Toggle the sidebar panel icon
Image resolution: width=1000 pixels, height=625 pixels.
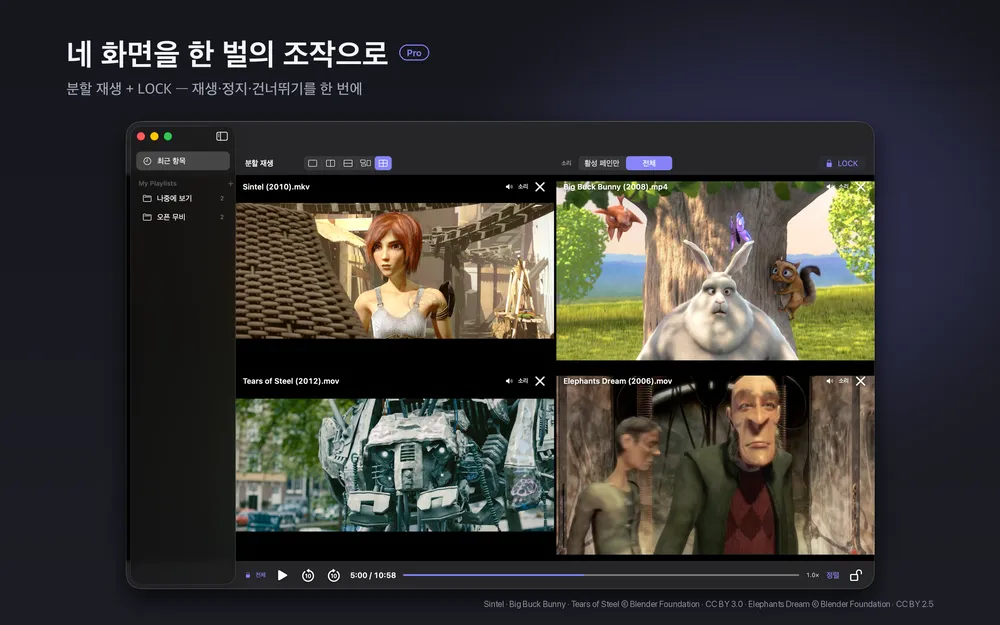222,136
